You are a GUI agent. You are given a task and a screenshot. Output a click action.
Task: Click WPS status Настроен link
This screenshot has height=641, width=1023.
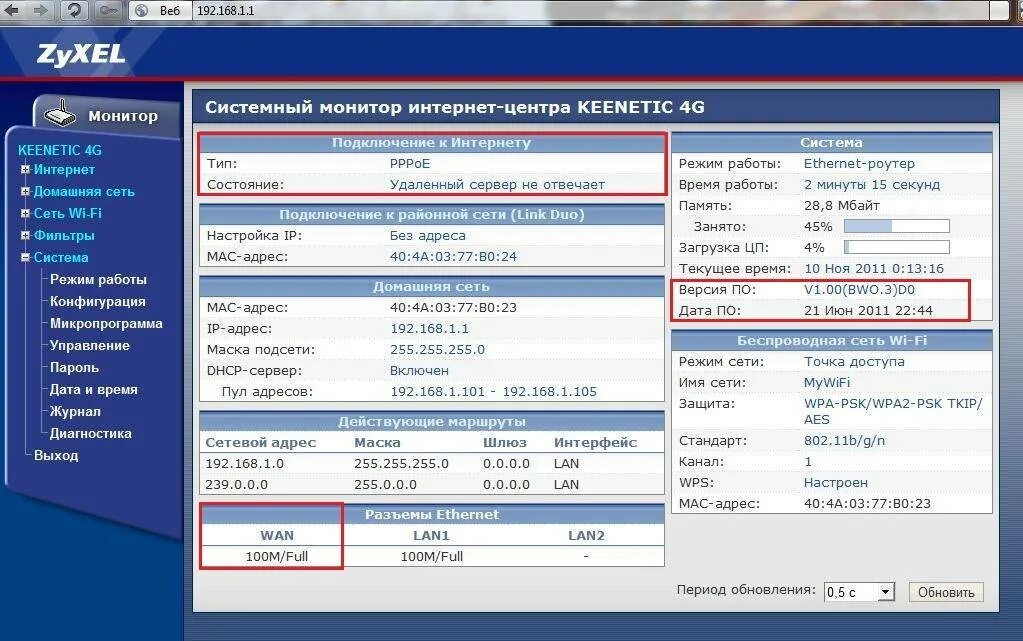pyautogui.click(x=835, y=482)
